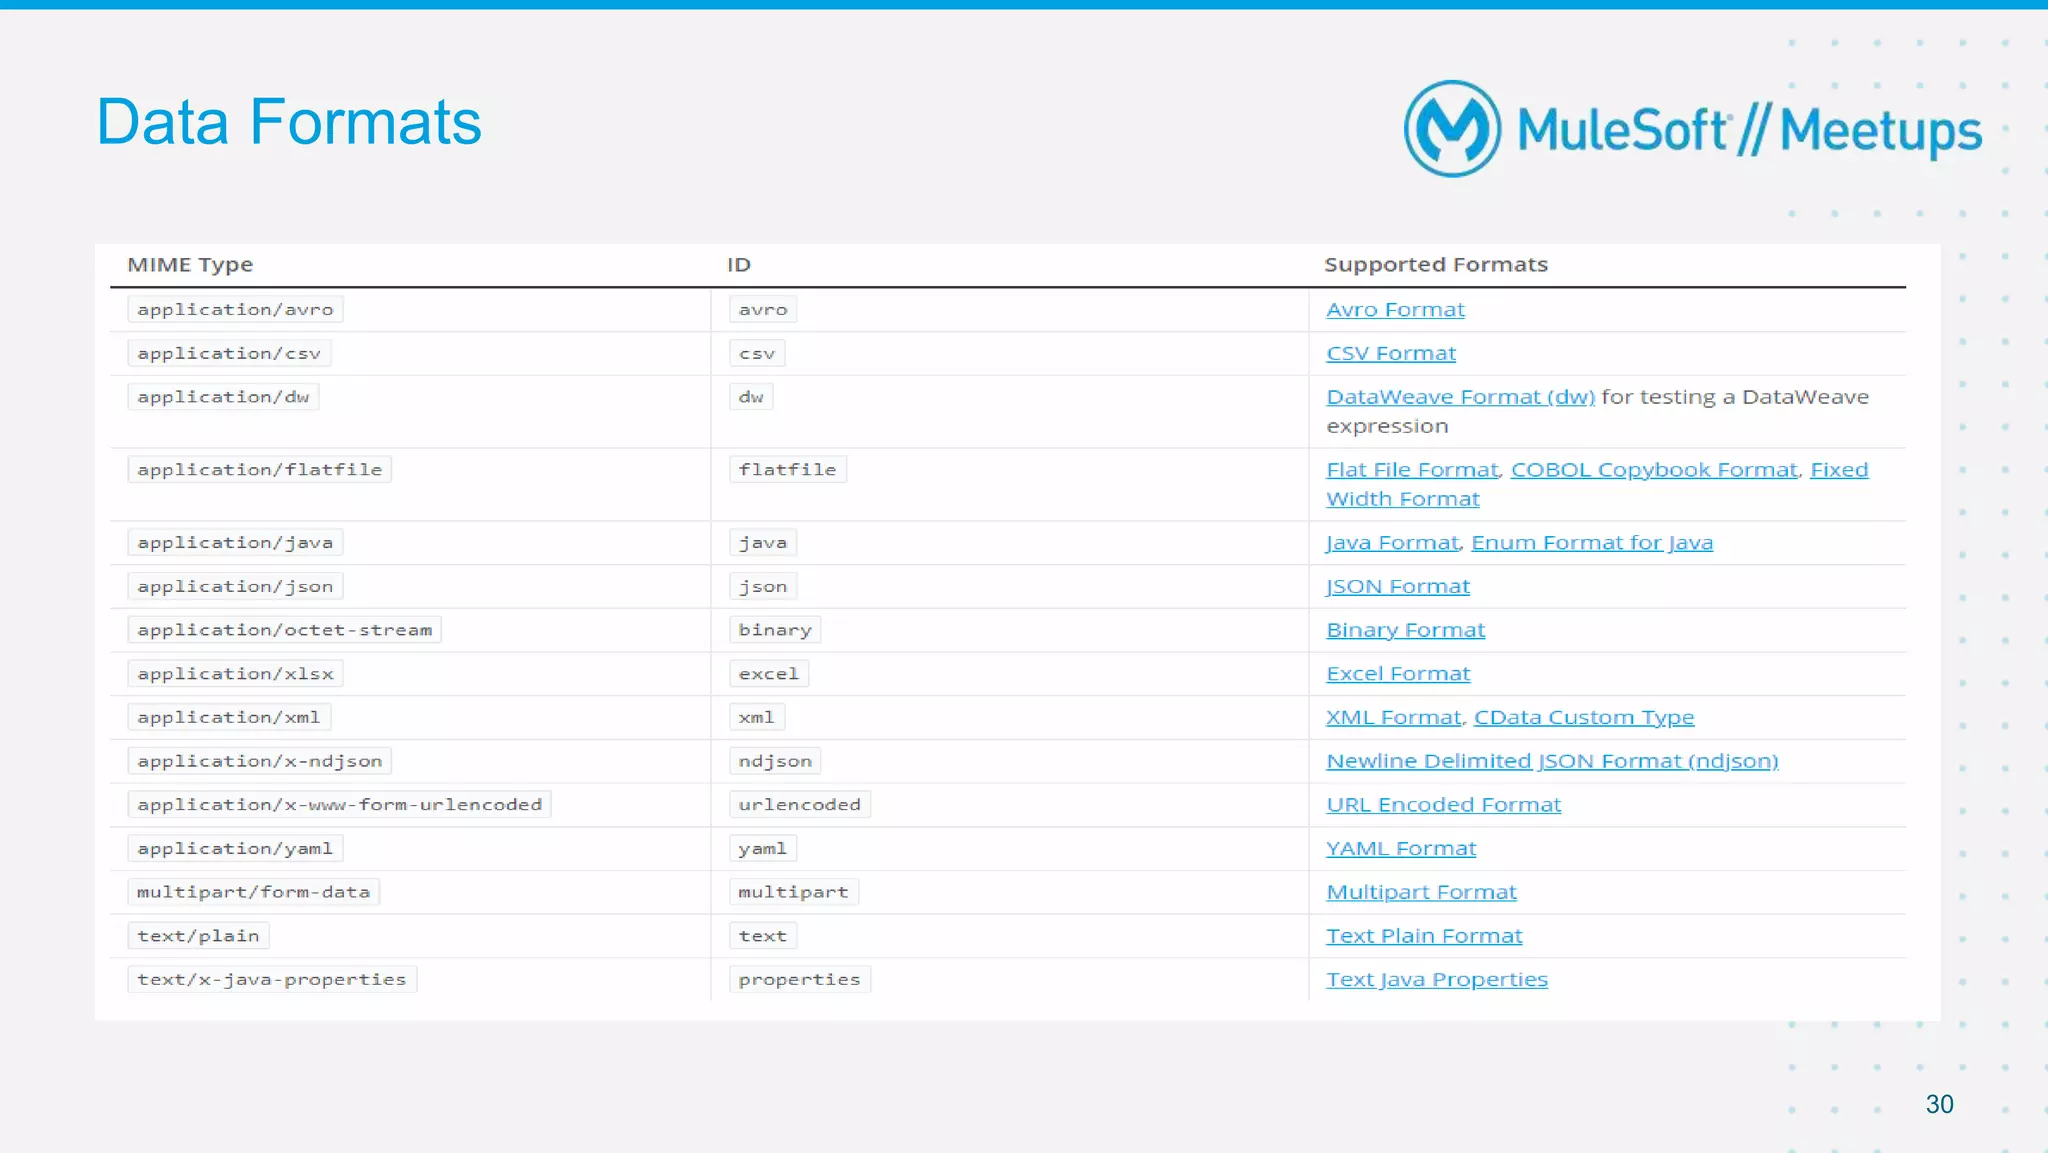Select the application/xlsx MIME type cell

tap(235, 674)
